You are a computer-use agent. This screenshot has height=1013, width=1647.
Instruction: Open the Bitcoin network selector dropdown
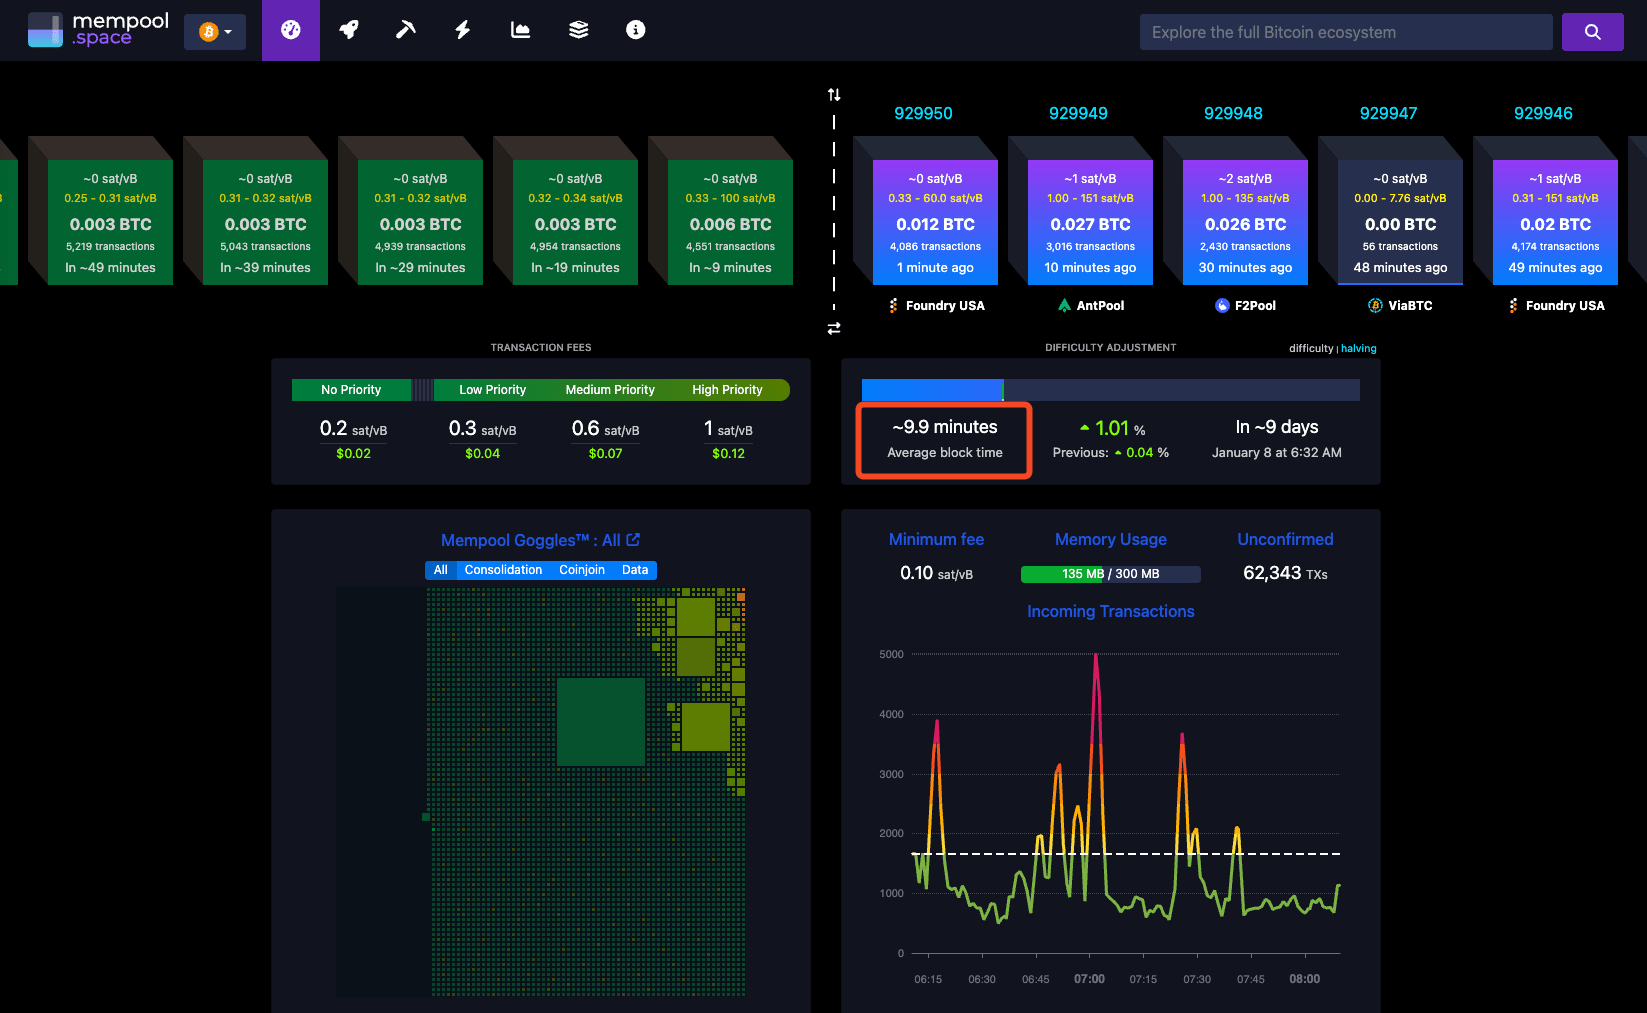(215, 31)
